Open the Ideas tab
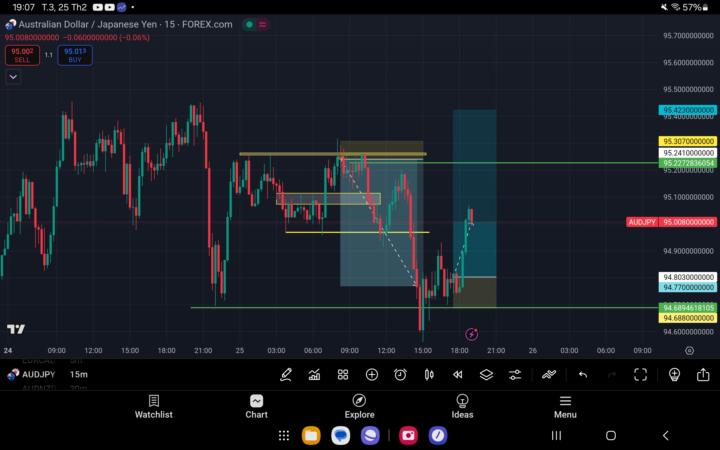Screen dimensions: 720x450 [x=462, y=407]
